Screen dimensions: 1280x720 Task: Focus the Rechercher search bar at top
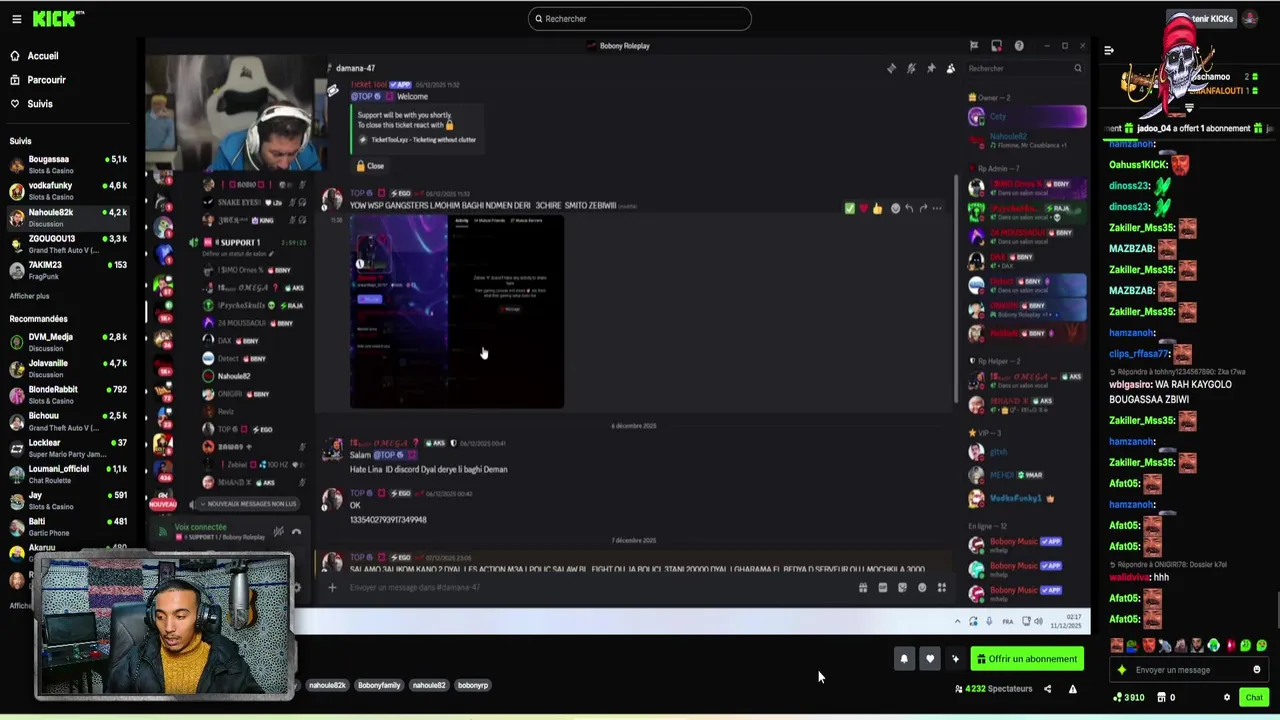point(640,19)
